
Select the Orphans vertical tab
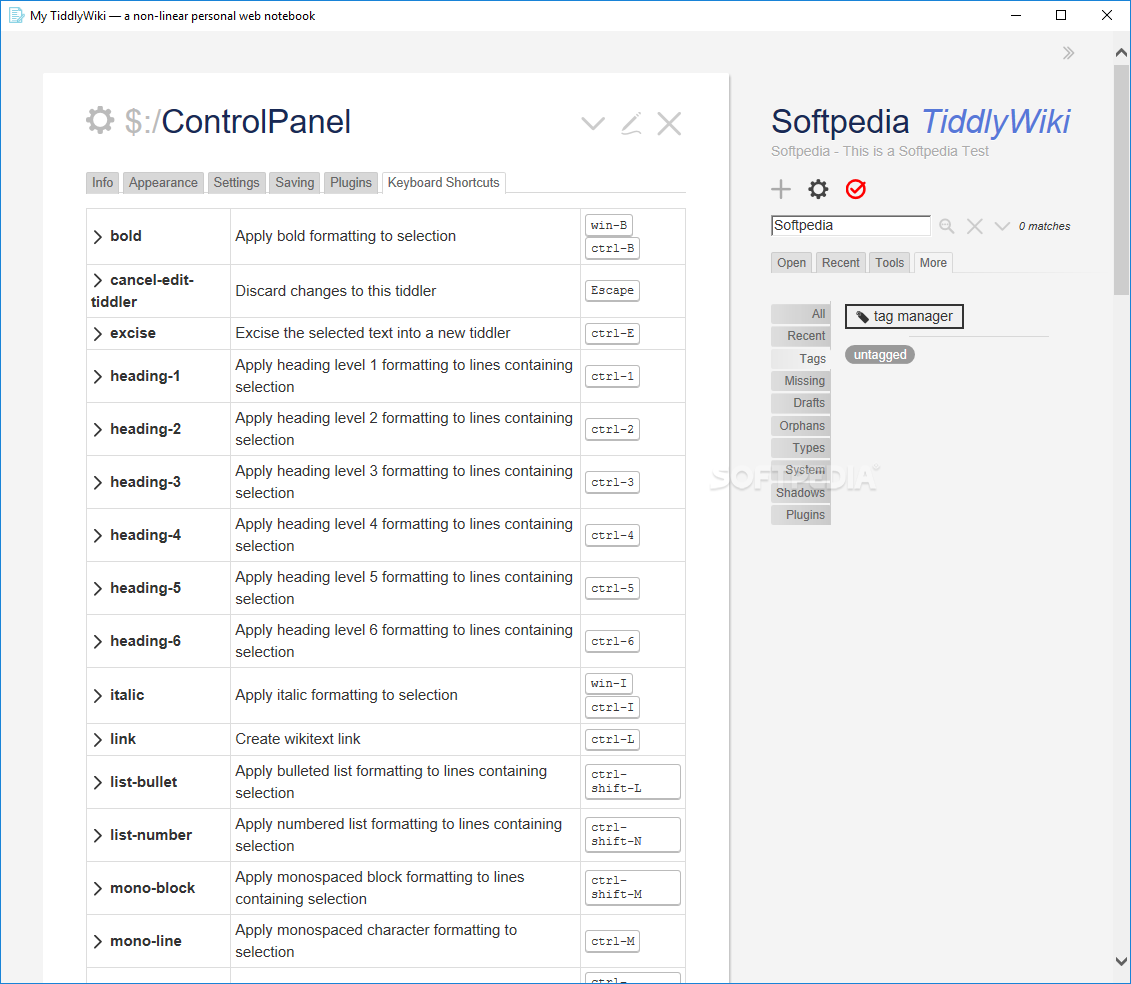[801, 426]
